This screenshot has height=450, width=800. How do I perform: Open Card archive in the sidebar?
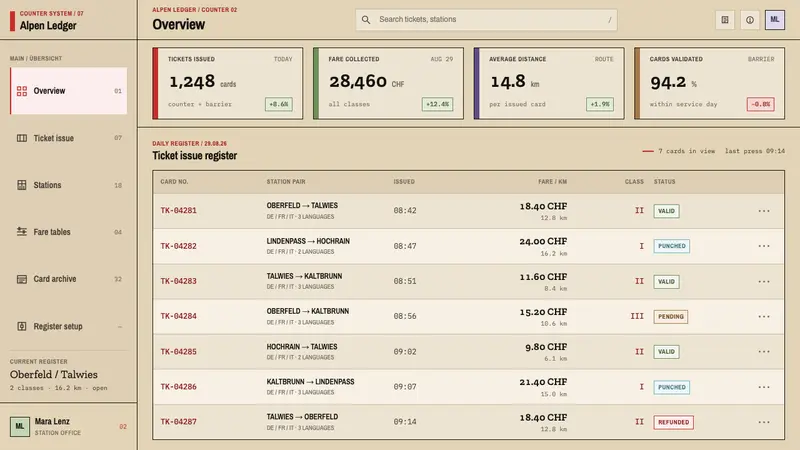point(68,279)
